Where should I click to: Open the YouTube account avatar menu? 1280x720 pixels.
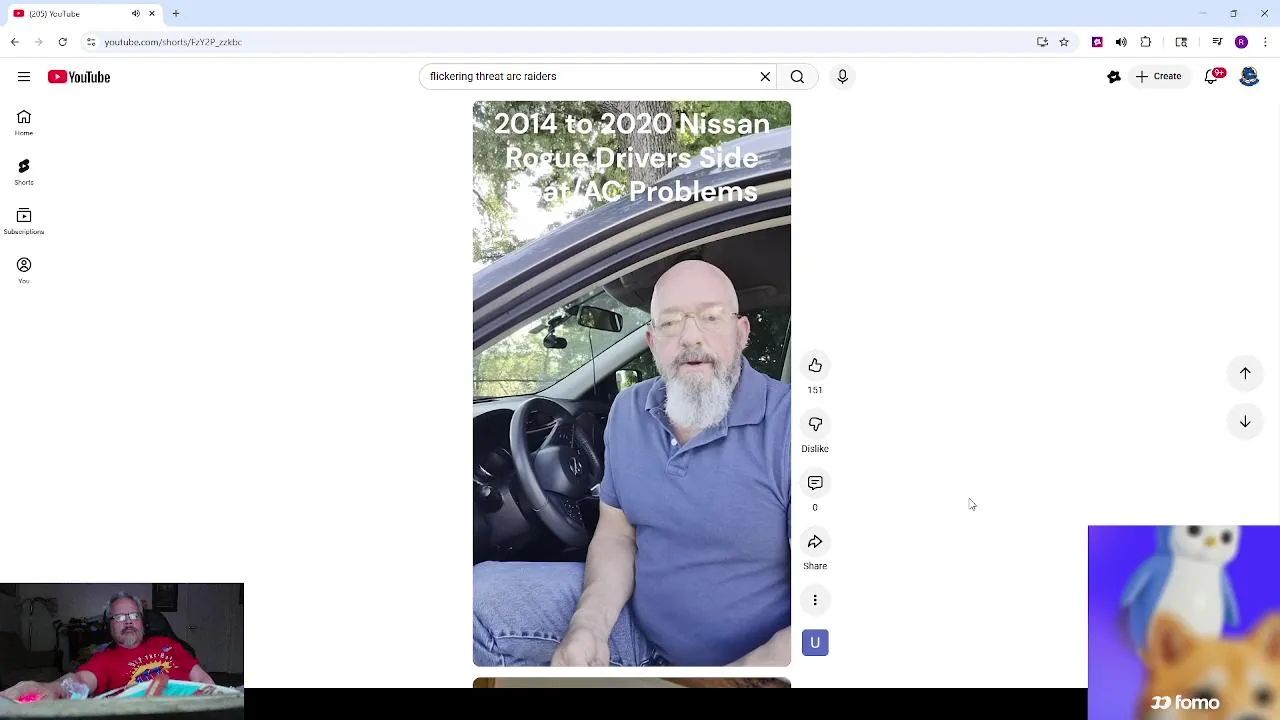point(1249,76)
